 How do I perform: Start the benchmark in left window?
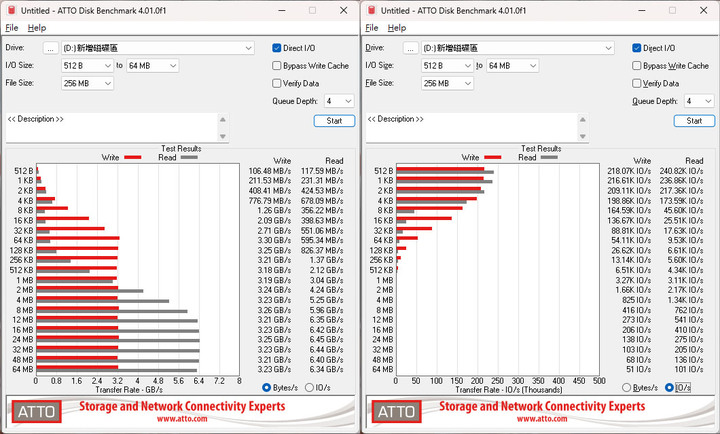[334, 121]
